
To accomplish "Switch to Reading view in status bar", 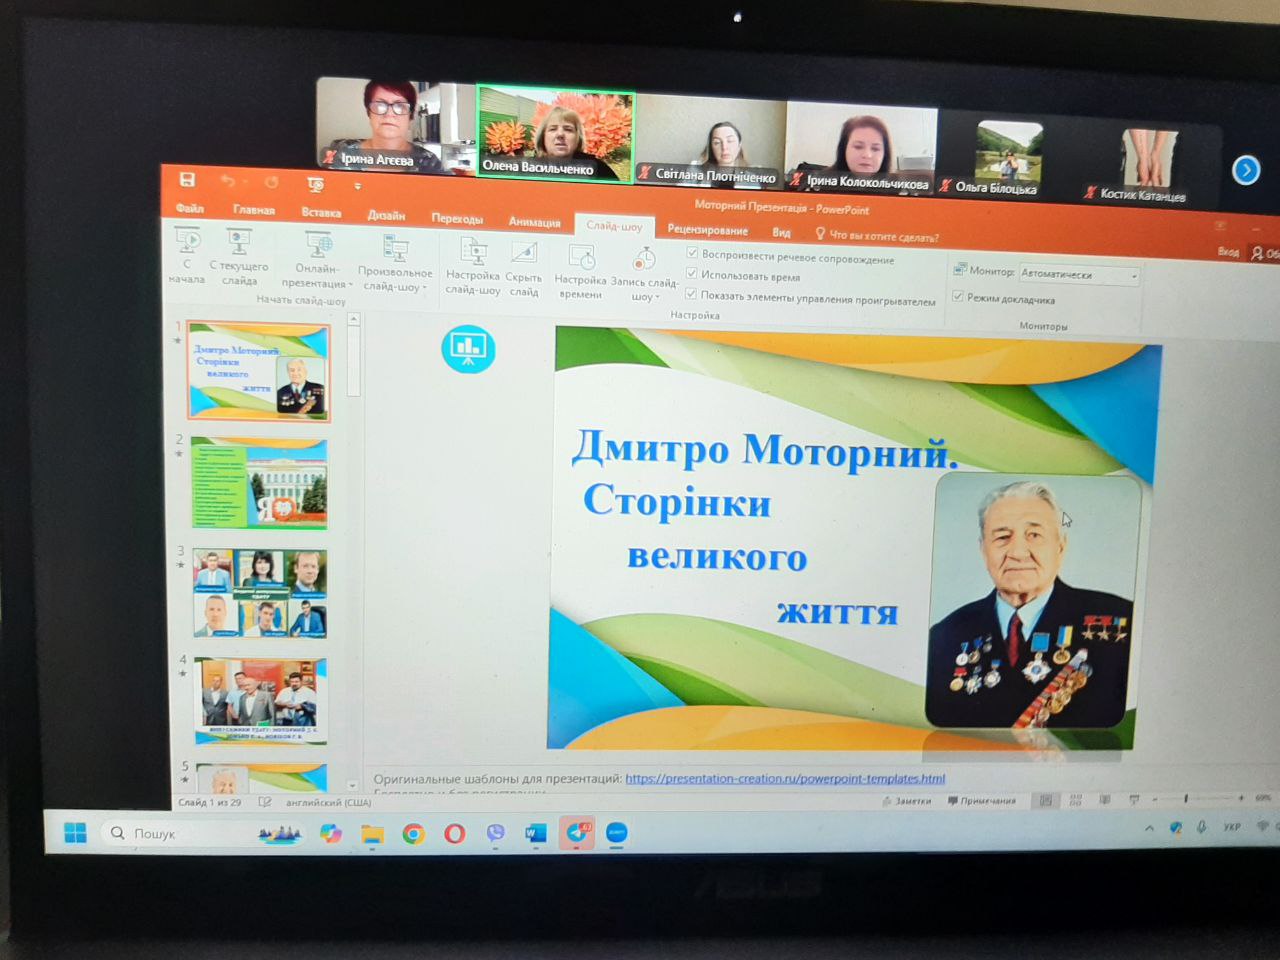I will tap(1105, 799).
